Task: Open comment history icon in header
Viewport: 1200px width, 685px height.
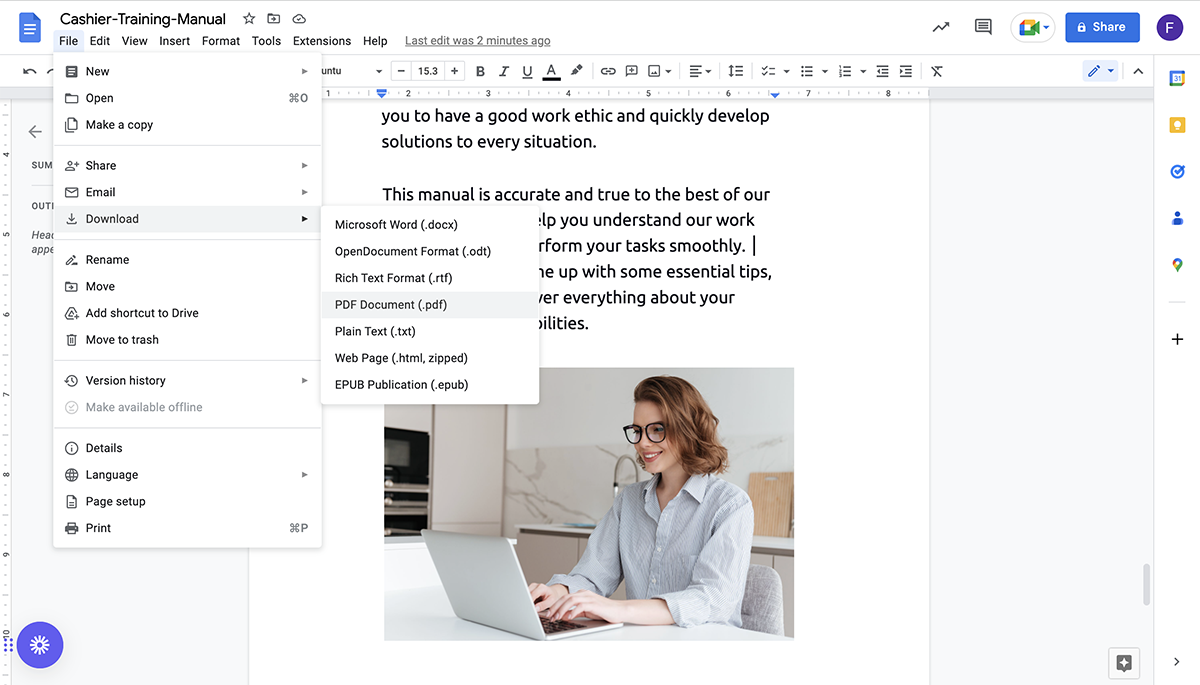Action: [x=983, y=27]
